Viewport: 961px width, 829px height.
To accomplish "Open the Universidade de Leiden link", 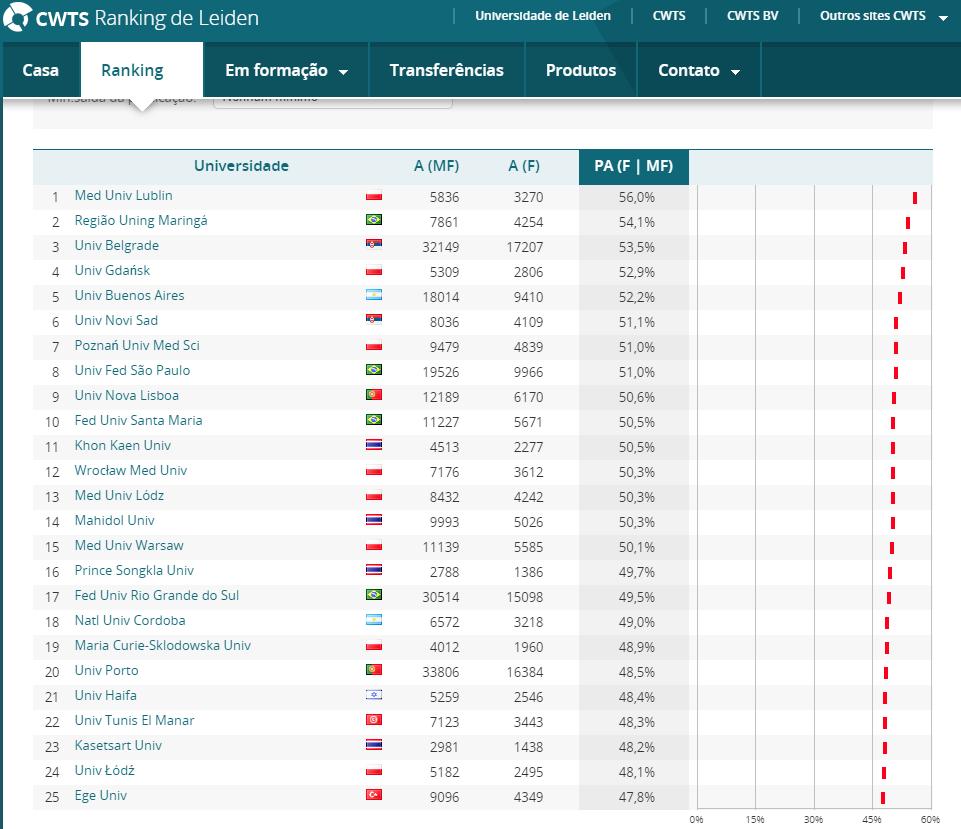I will (542, 16).
